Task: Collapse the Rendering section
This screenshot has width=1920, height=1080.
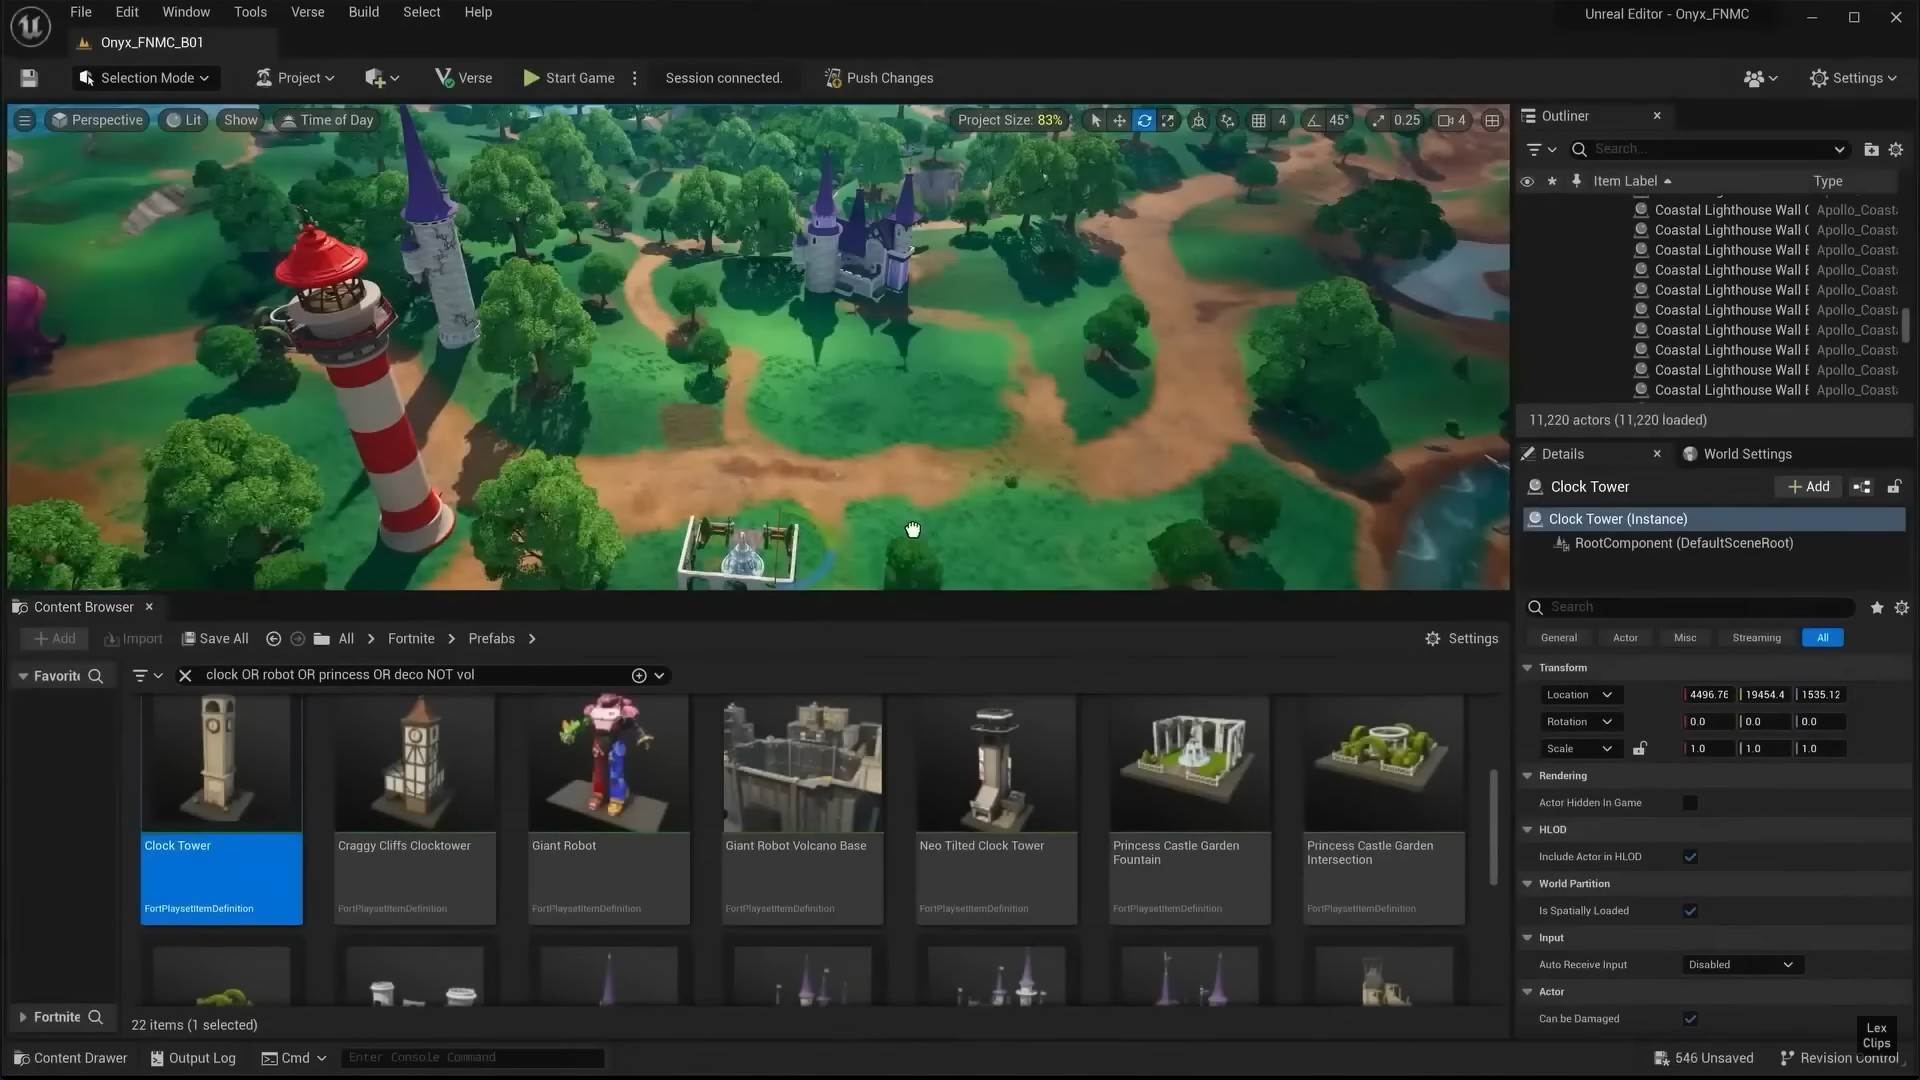Action: pyautogui.click(x=1527, y=776)
